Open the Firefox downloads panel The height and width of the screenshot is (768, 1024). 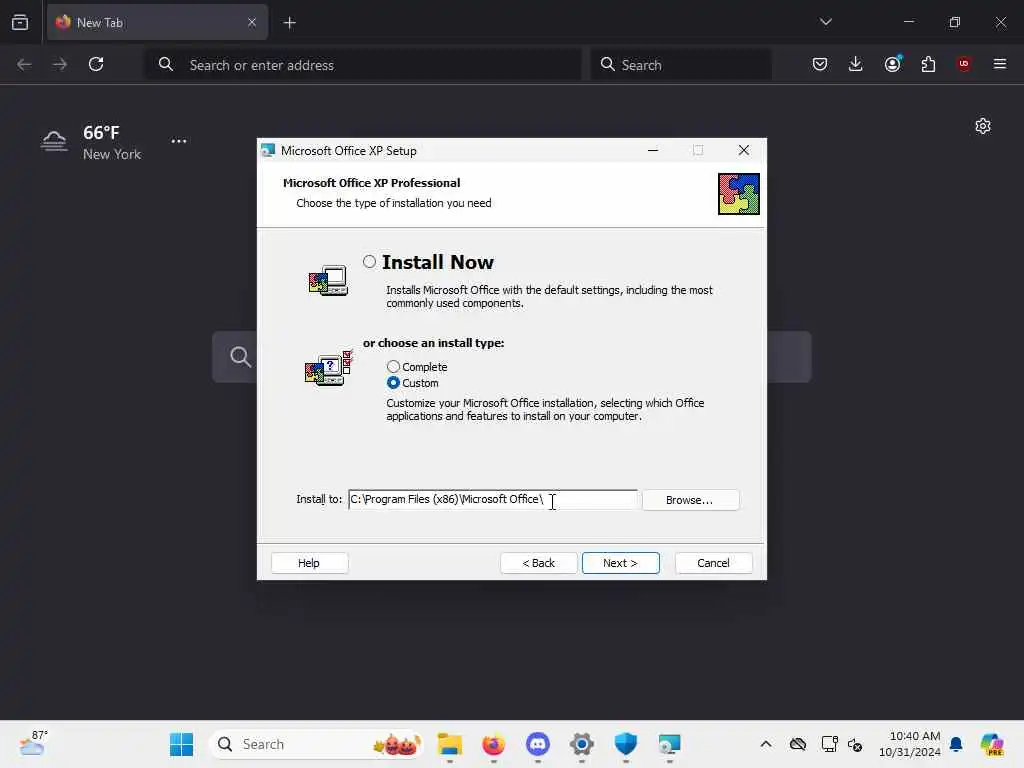coord(856,64)
